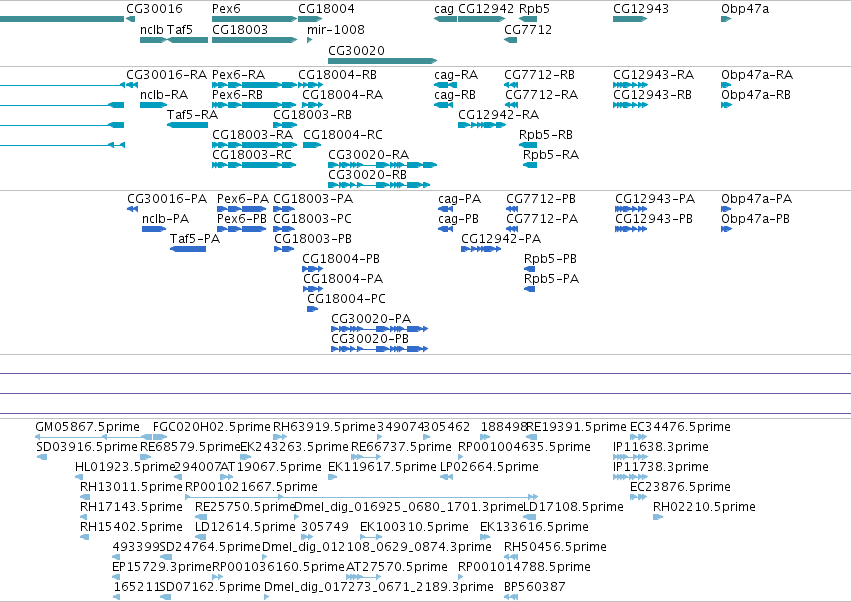The width and height of the screenshot is (851, 602).
Task: Click the "Rpb5" gene label
Action: tap(534, 9)
